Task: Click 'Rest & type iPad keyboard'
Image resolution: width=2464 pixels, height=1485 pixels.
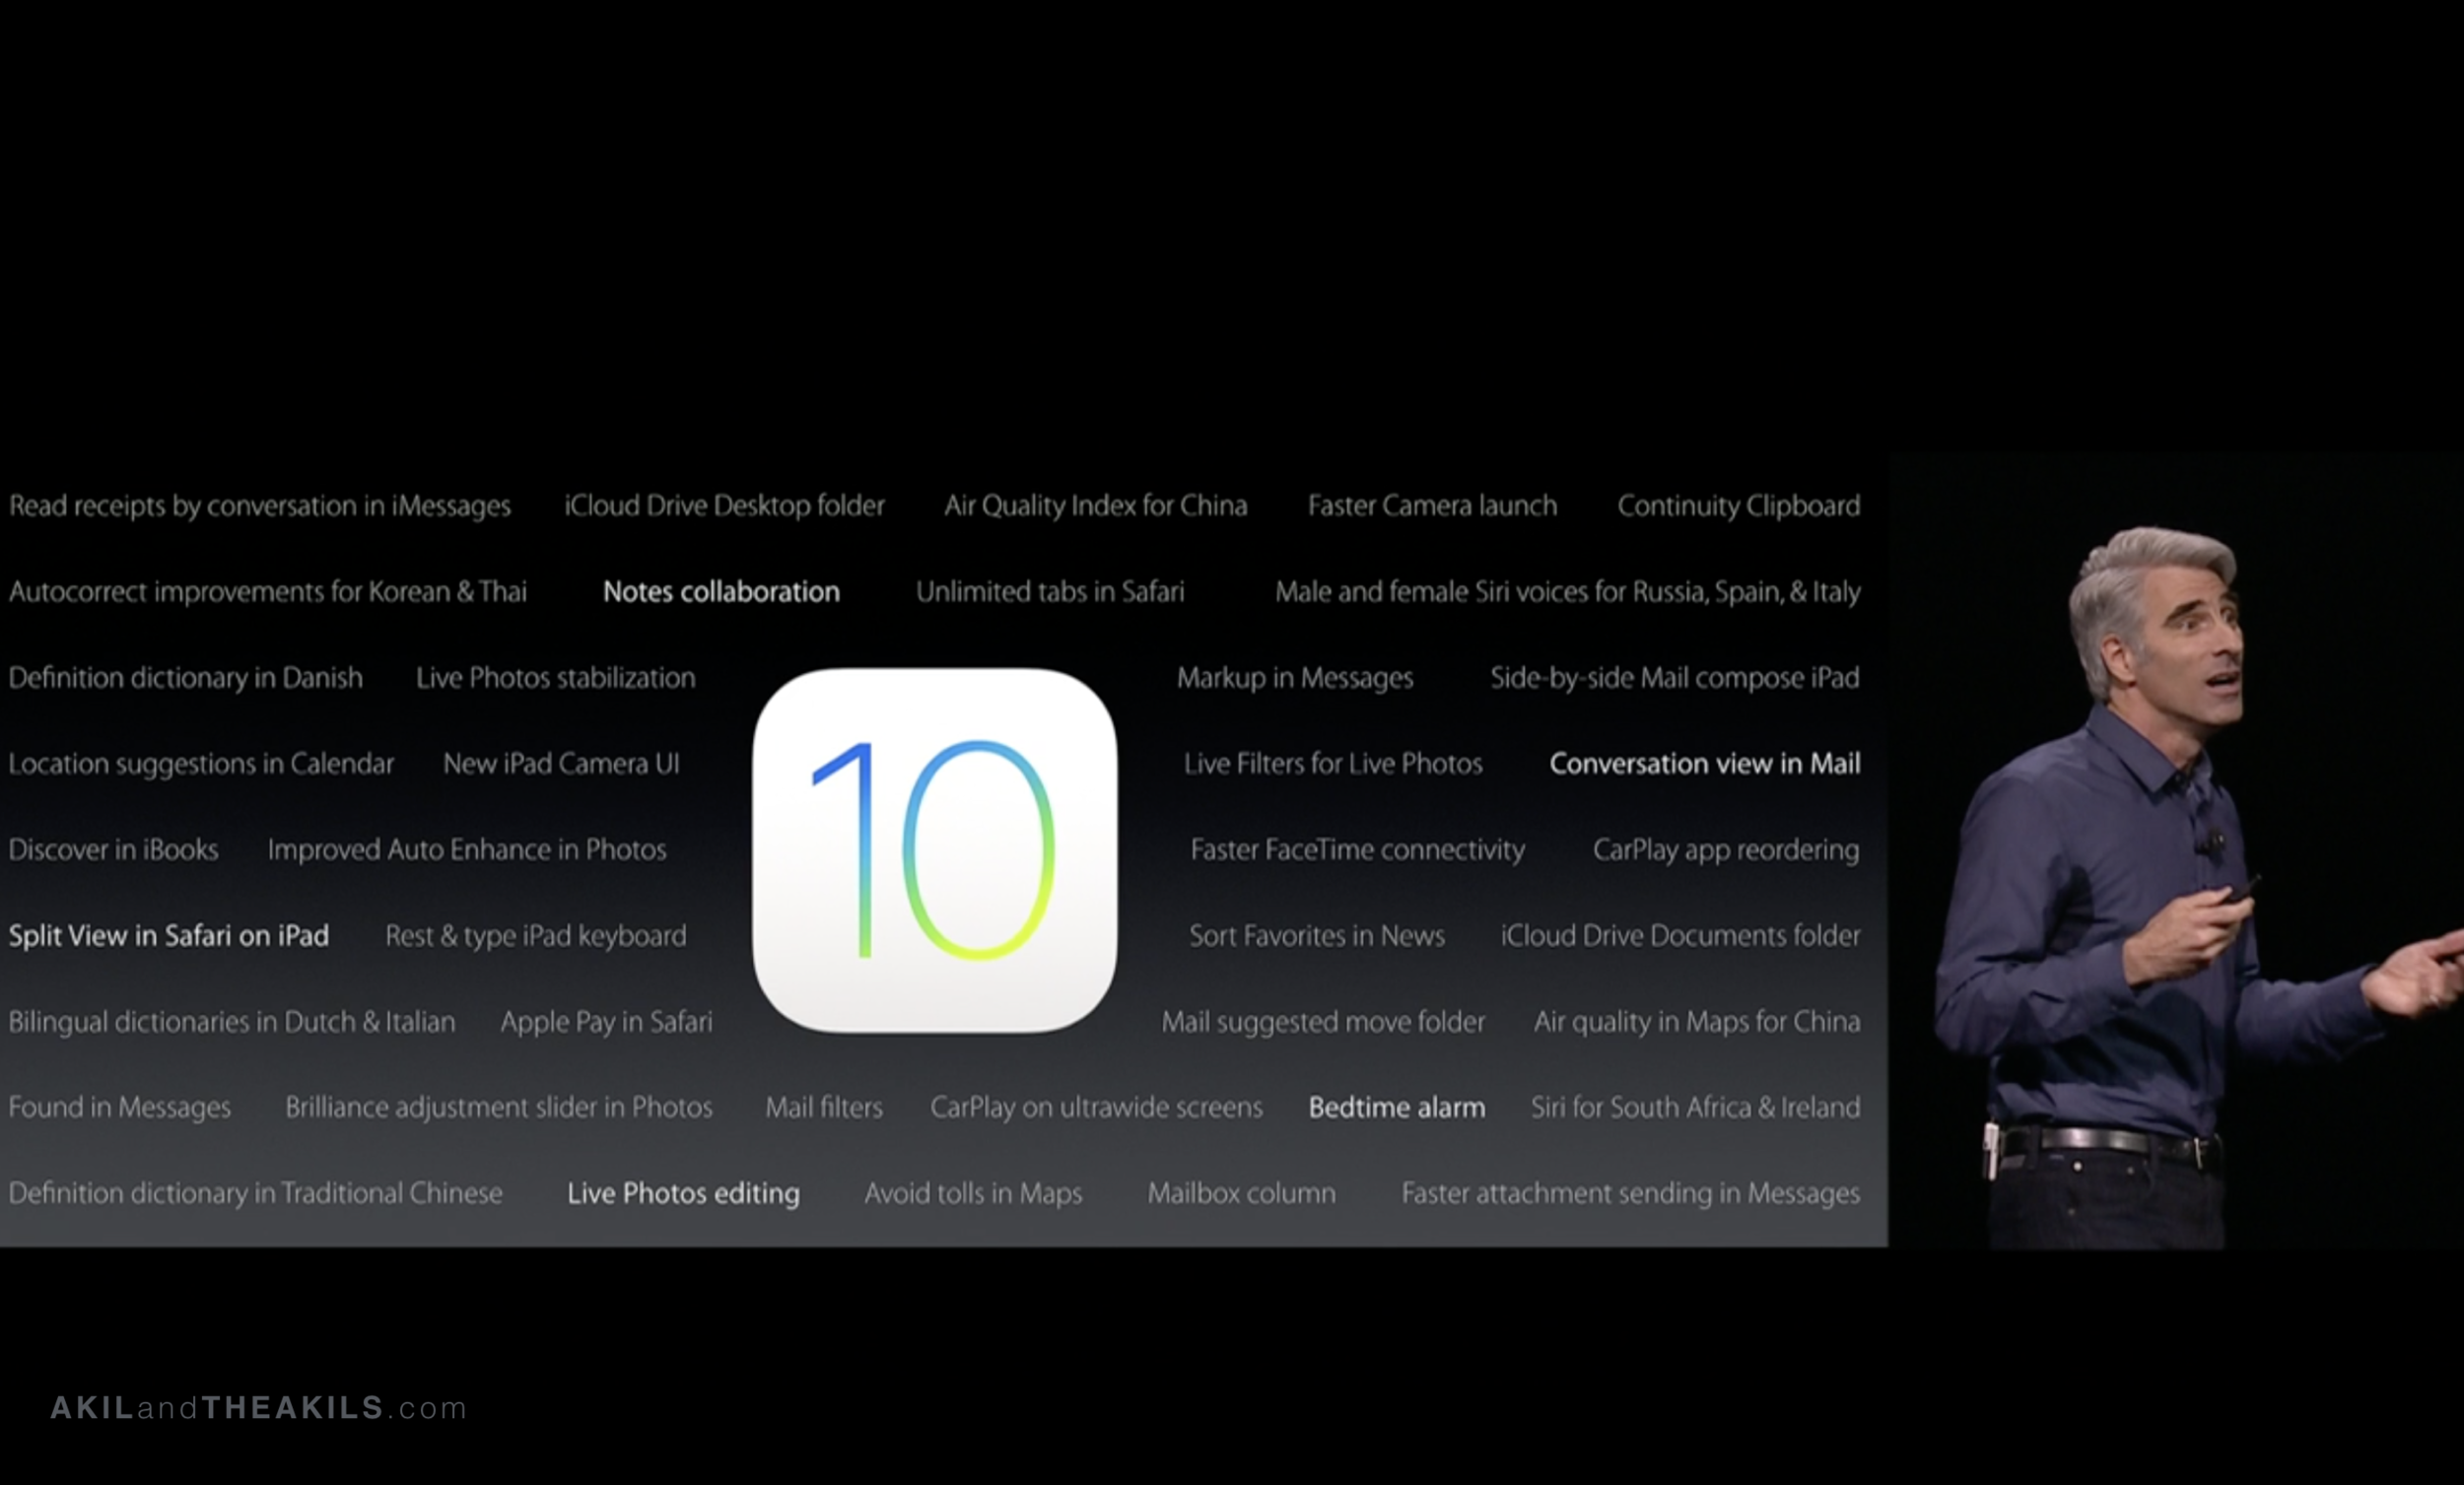Action: point(536,936)
